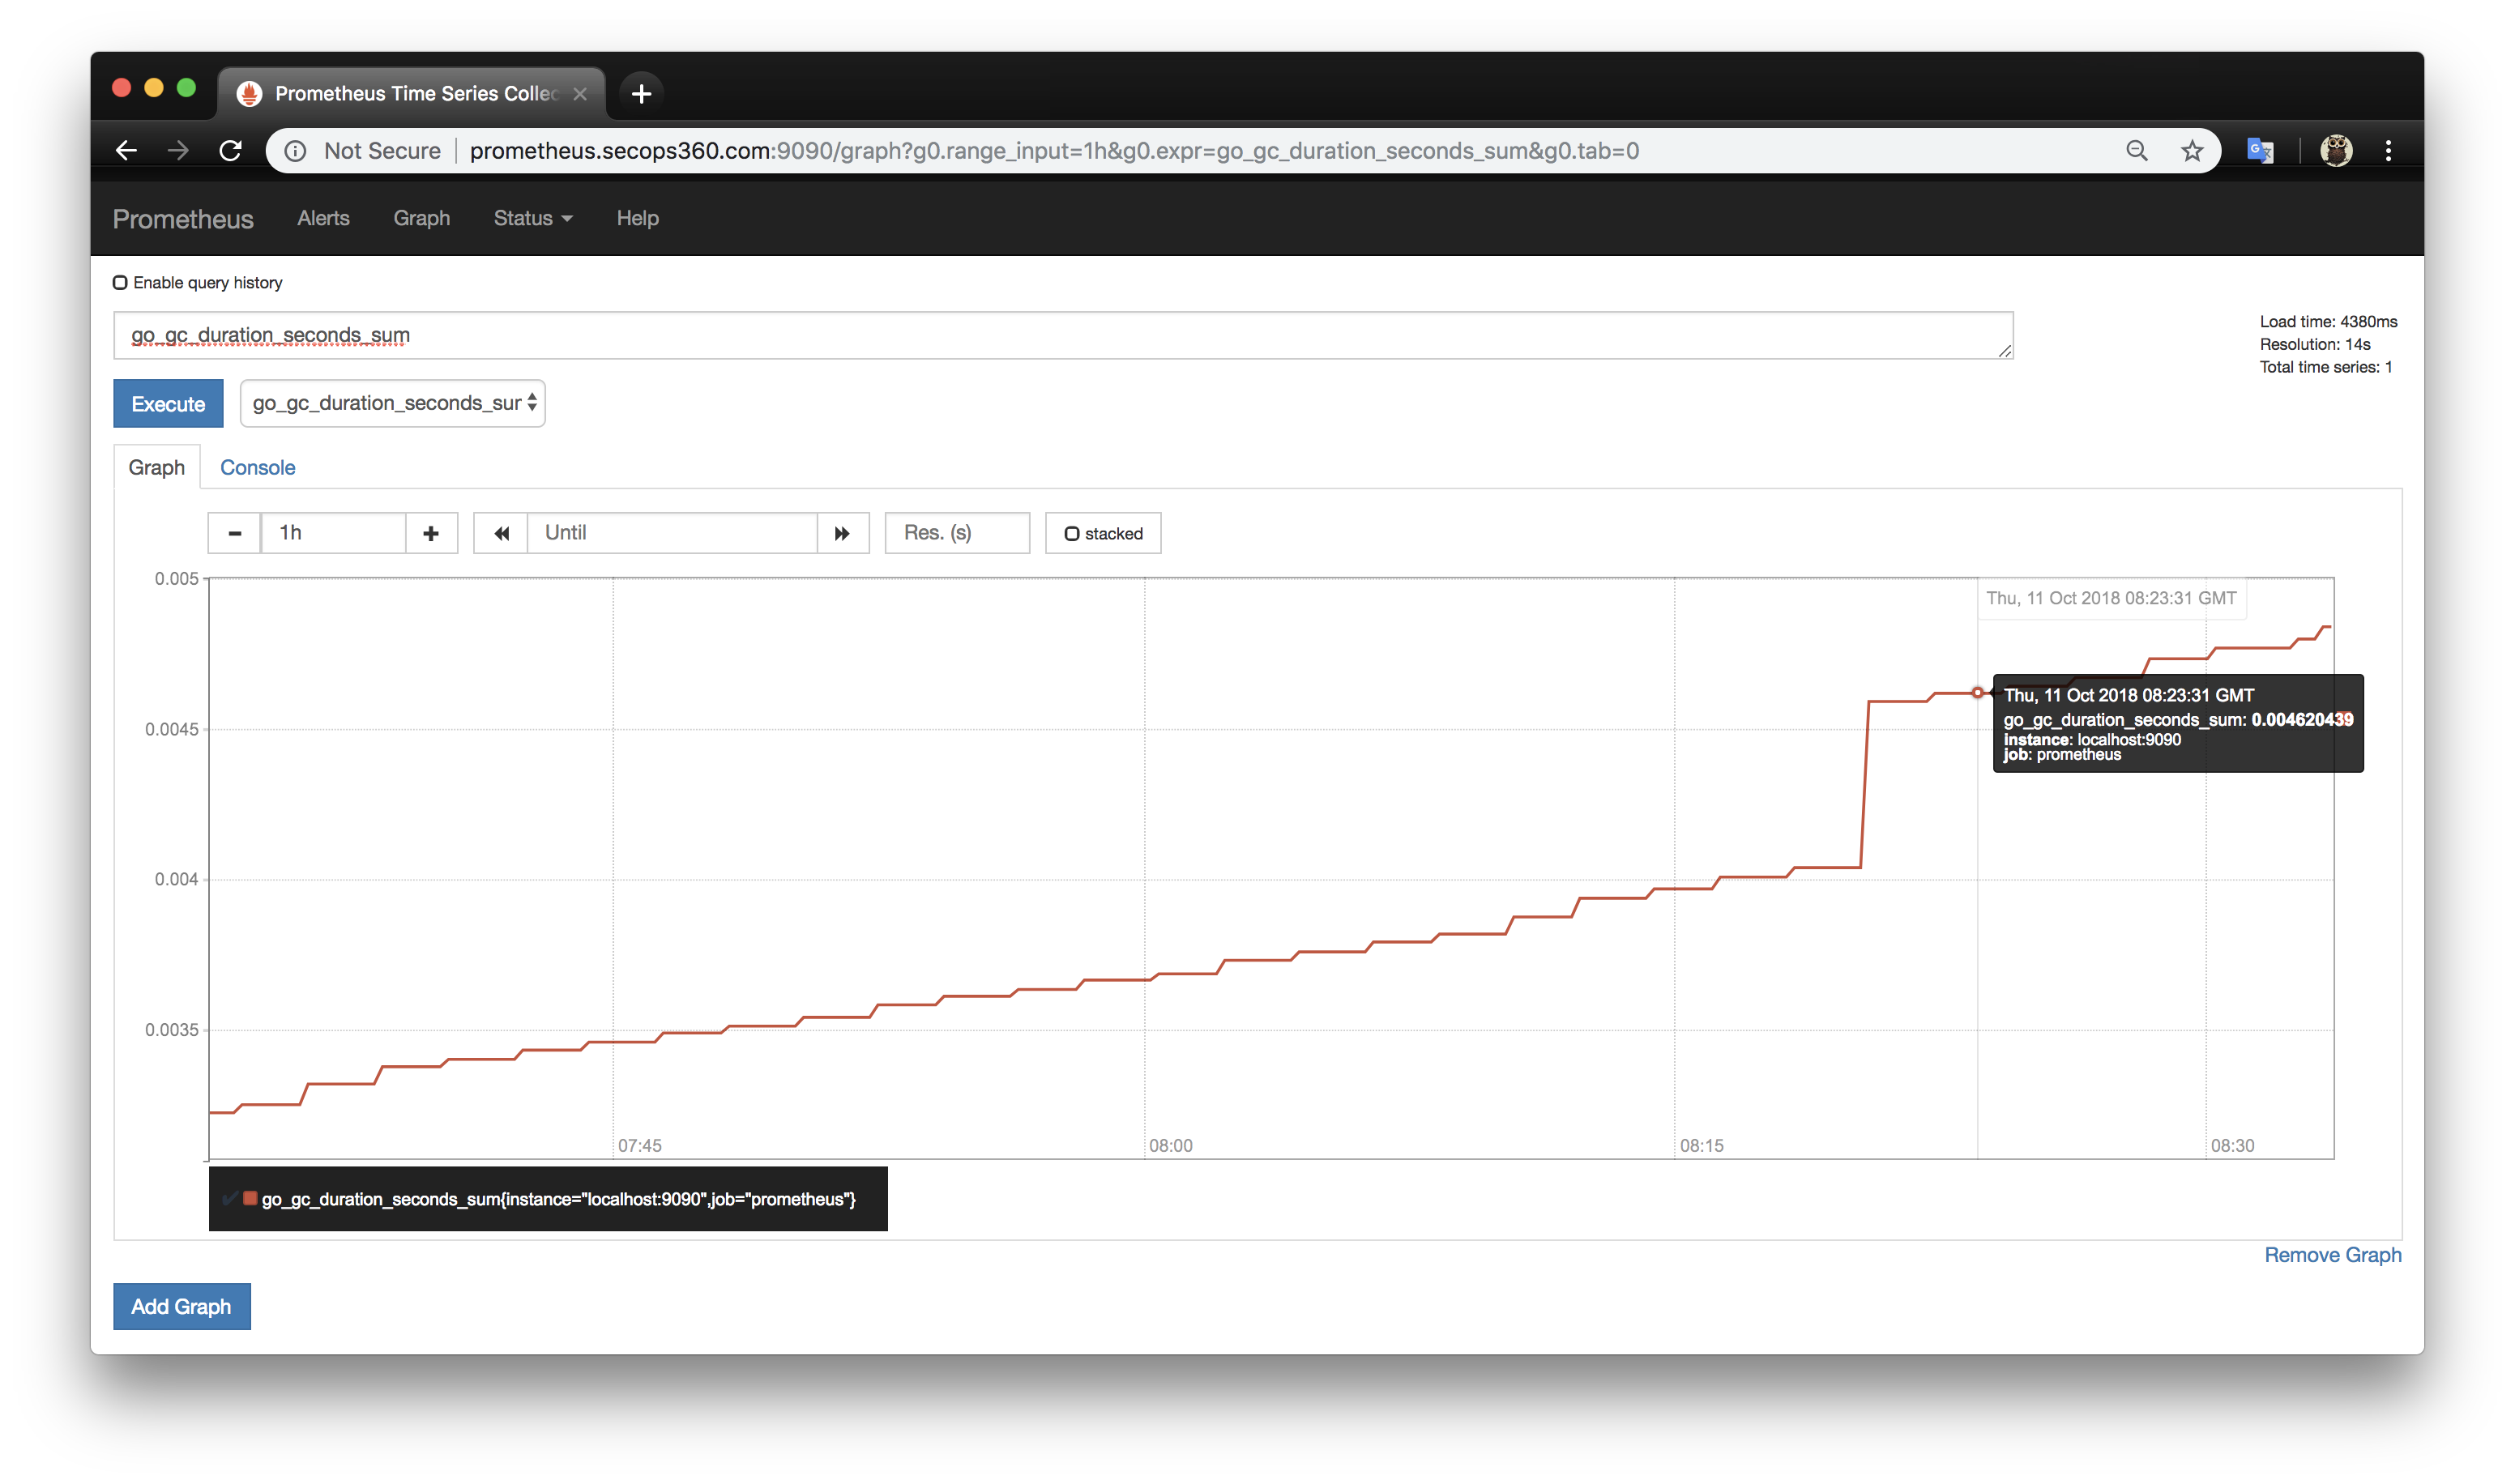
Task: Open the metric selector dropdown
Action: point(393,404)
